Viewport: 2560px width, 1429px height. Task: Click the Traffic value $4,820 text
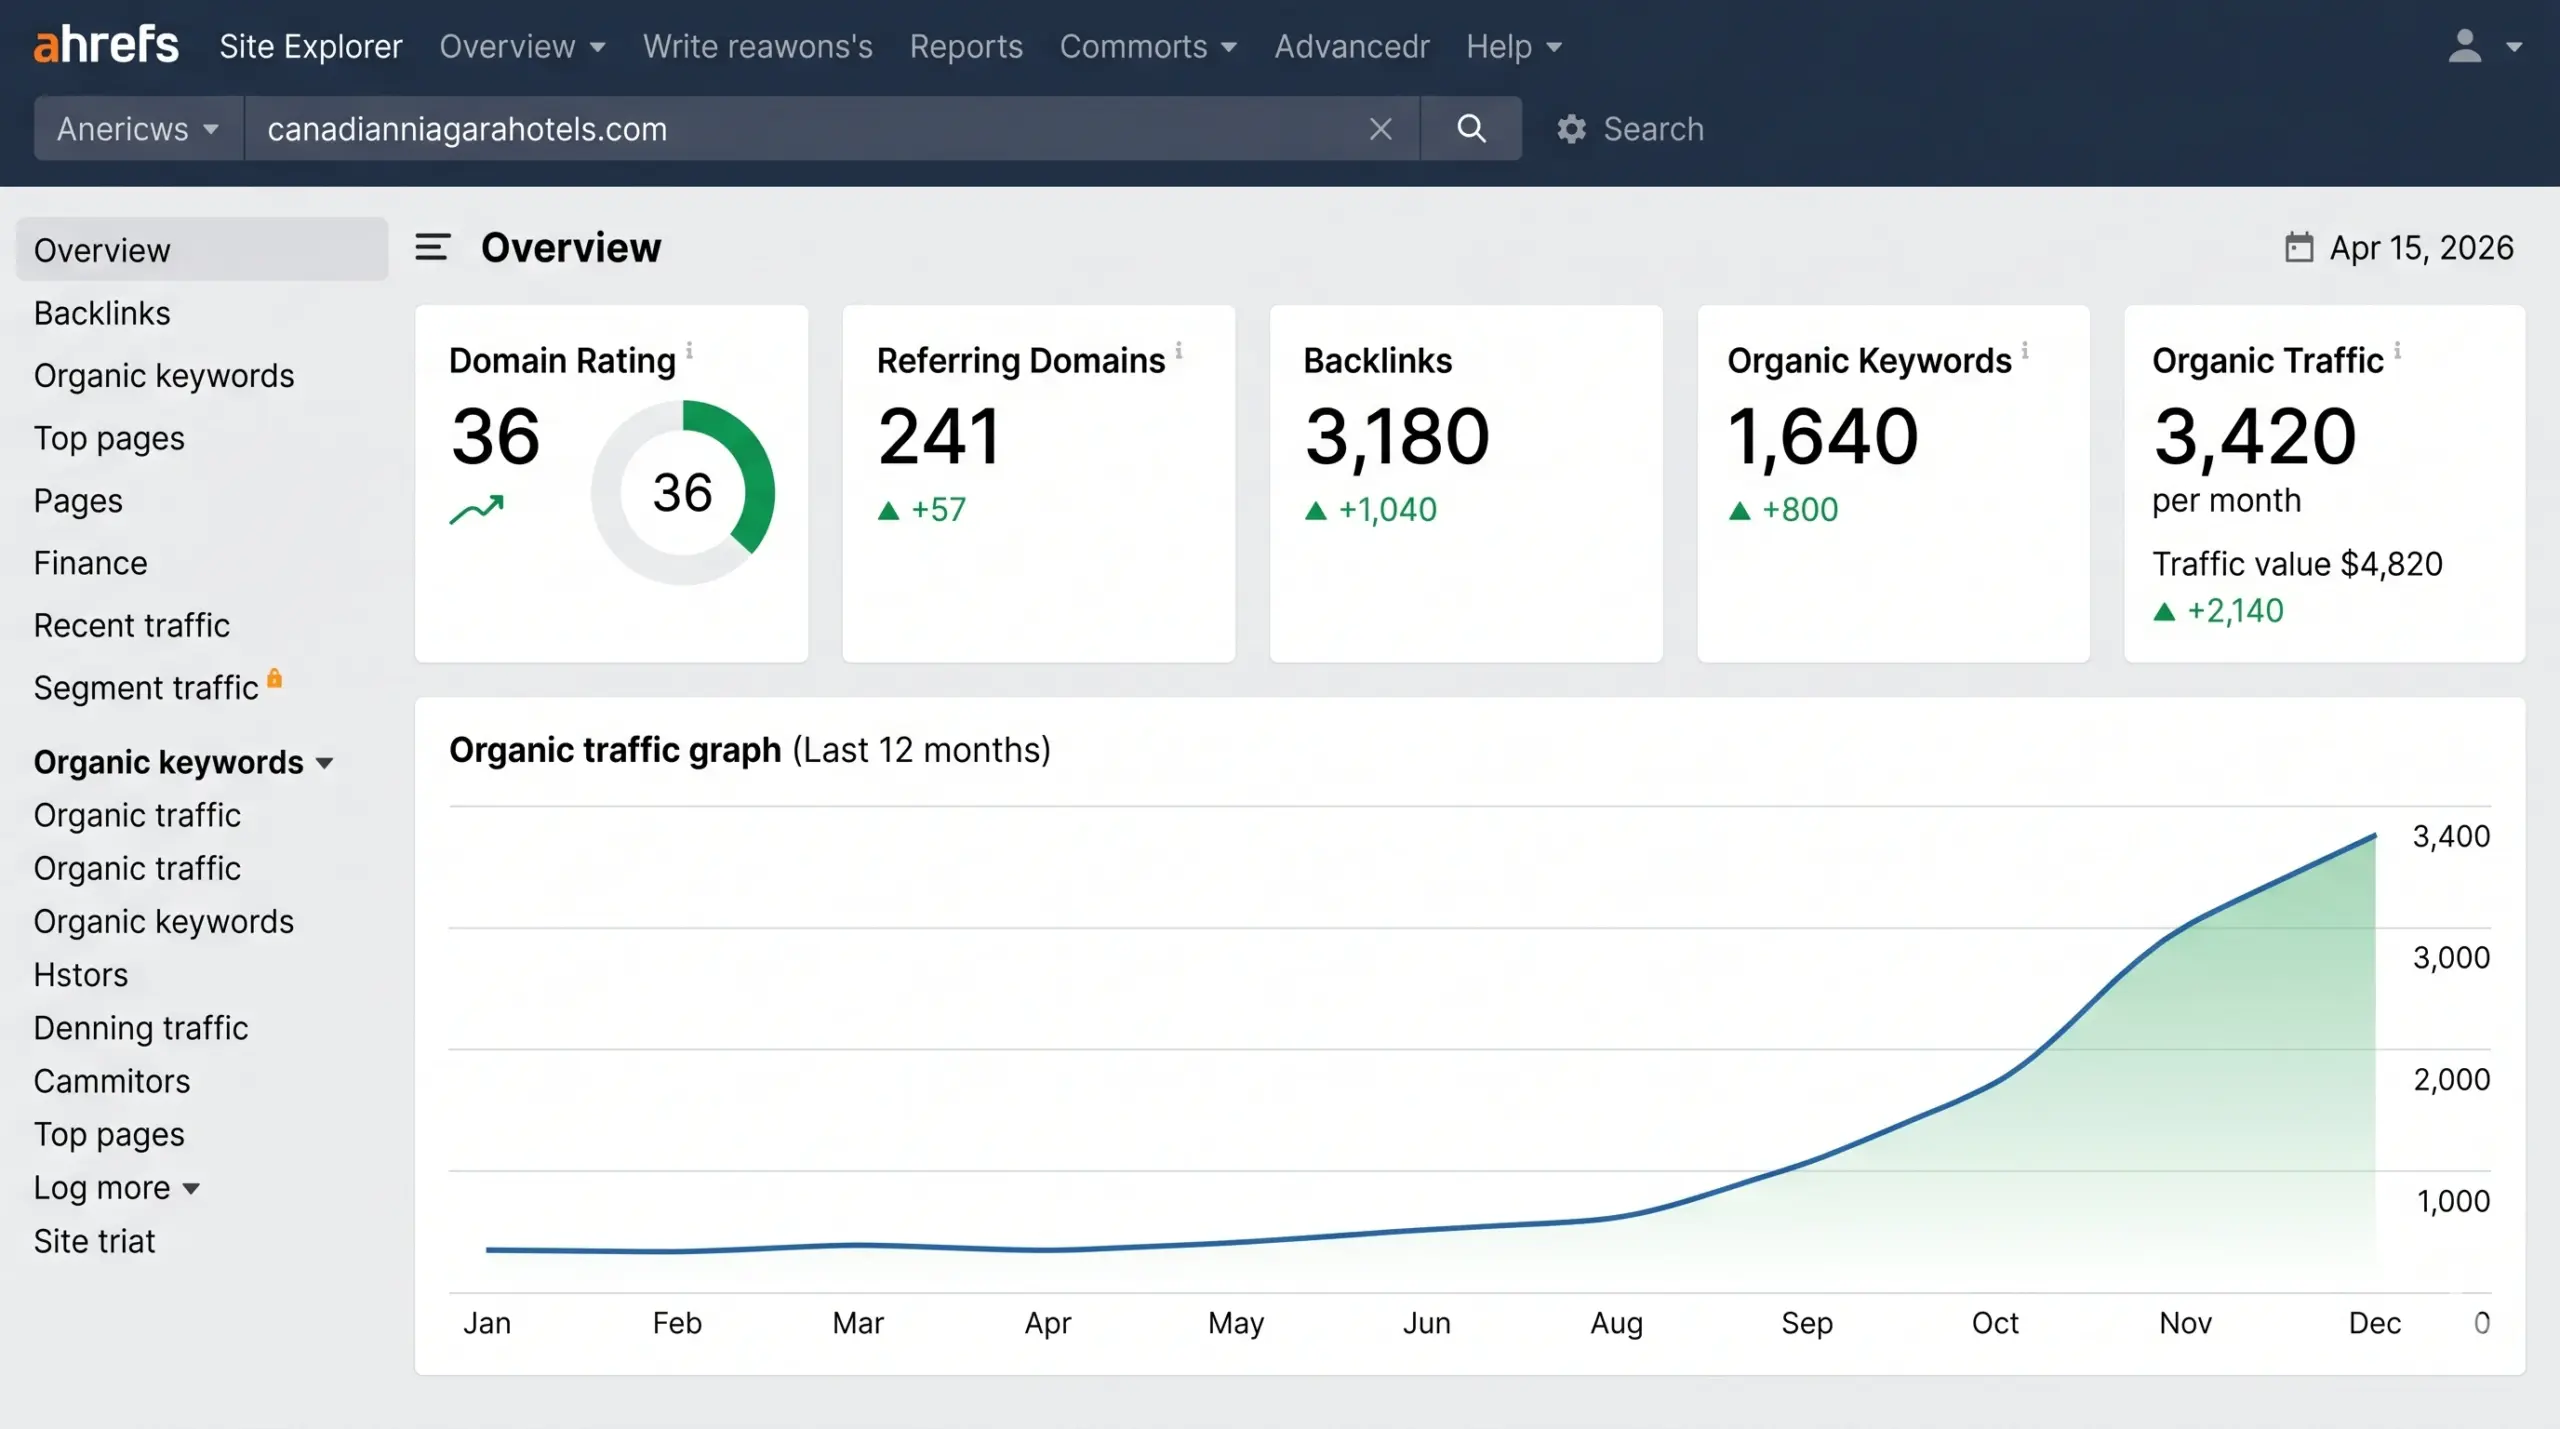pyautogui.click(x=2297, y=564)
